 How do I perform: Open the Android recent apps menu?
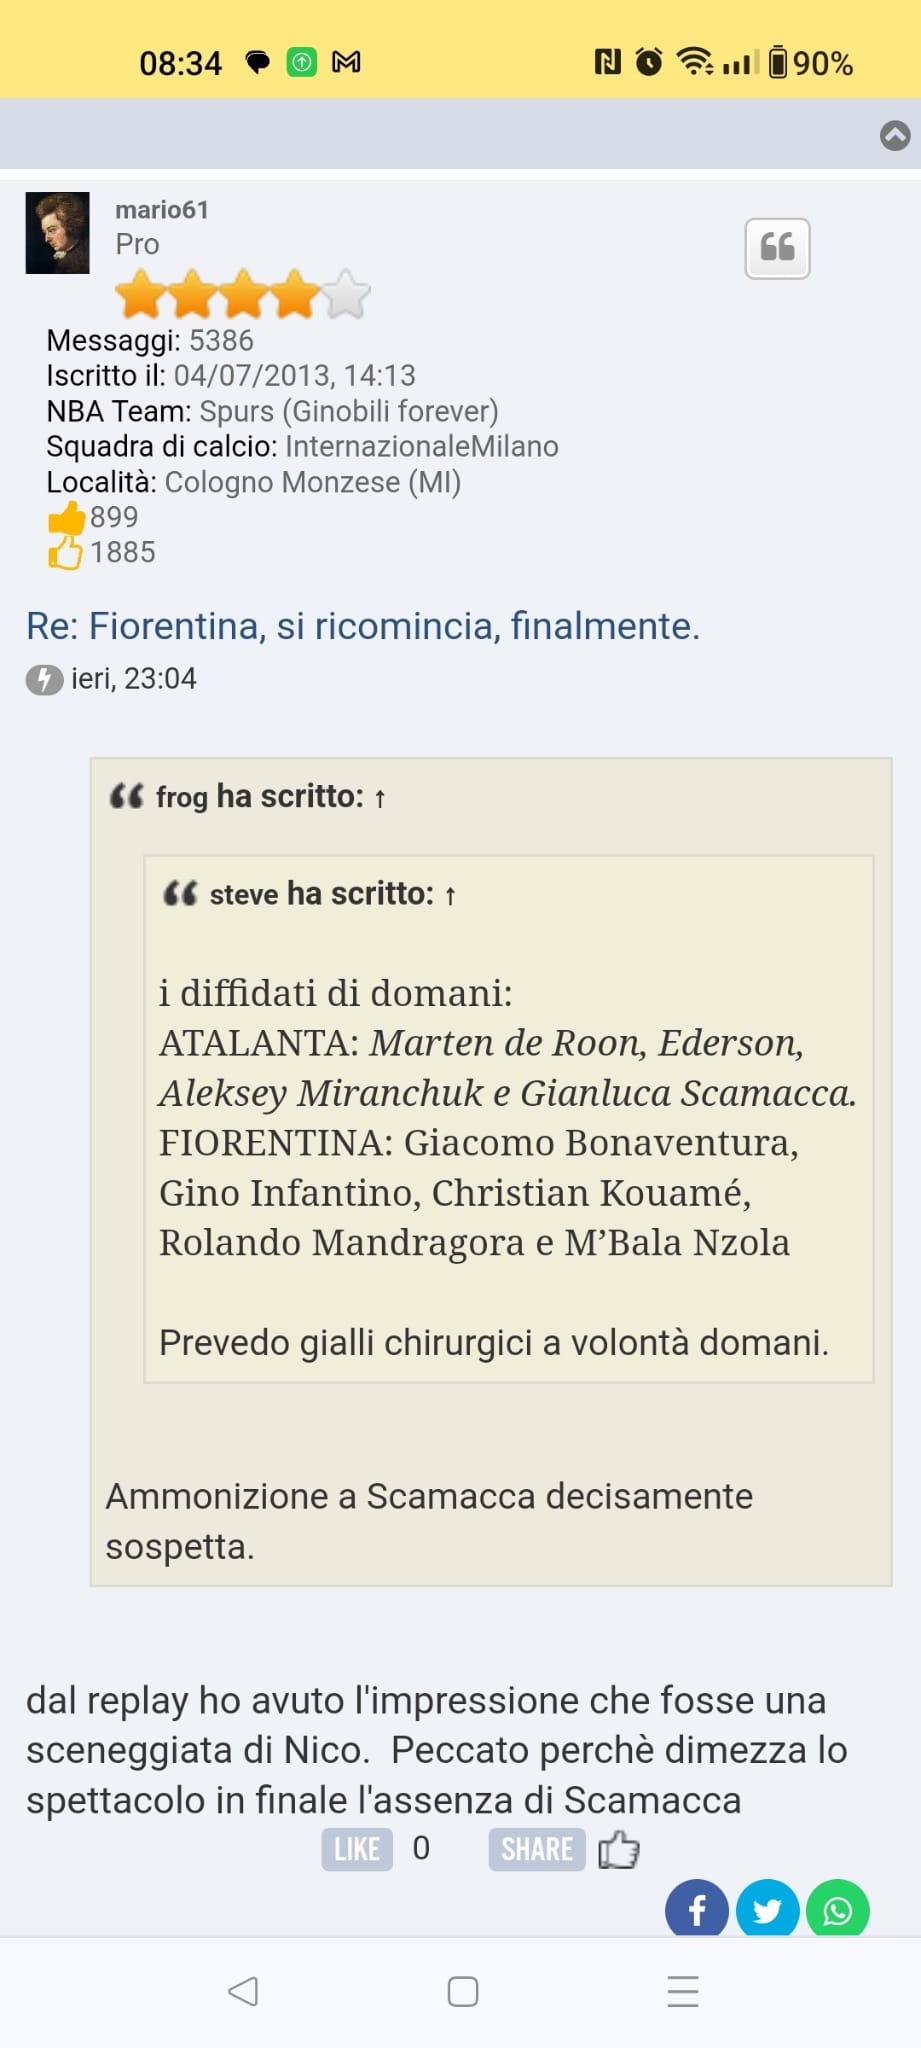tap(683, 1991)
